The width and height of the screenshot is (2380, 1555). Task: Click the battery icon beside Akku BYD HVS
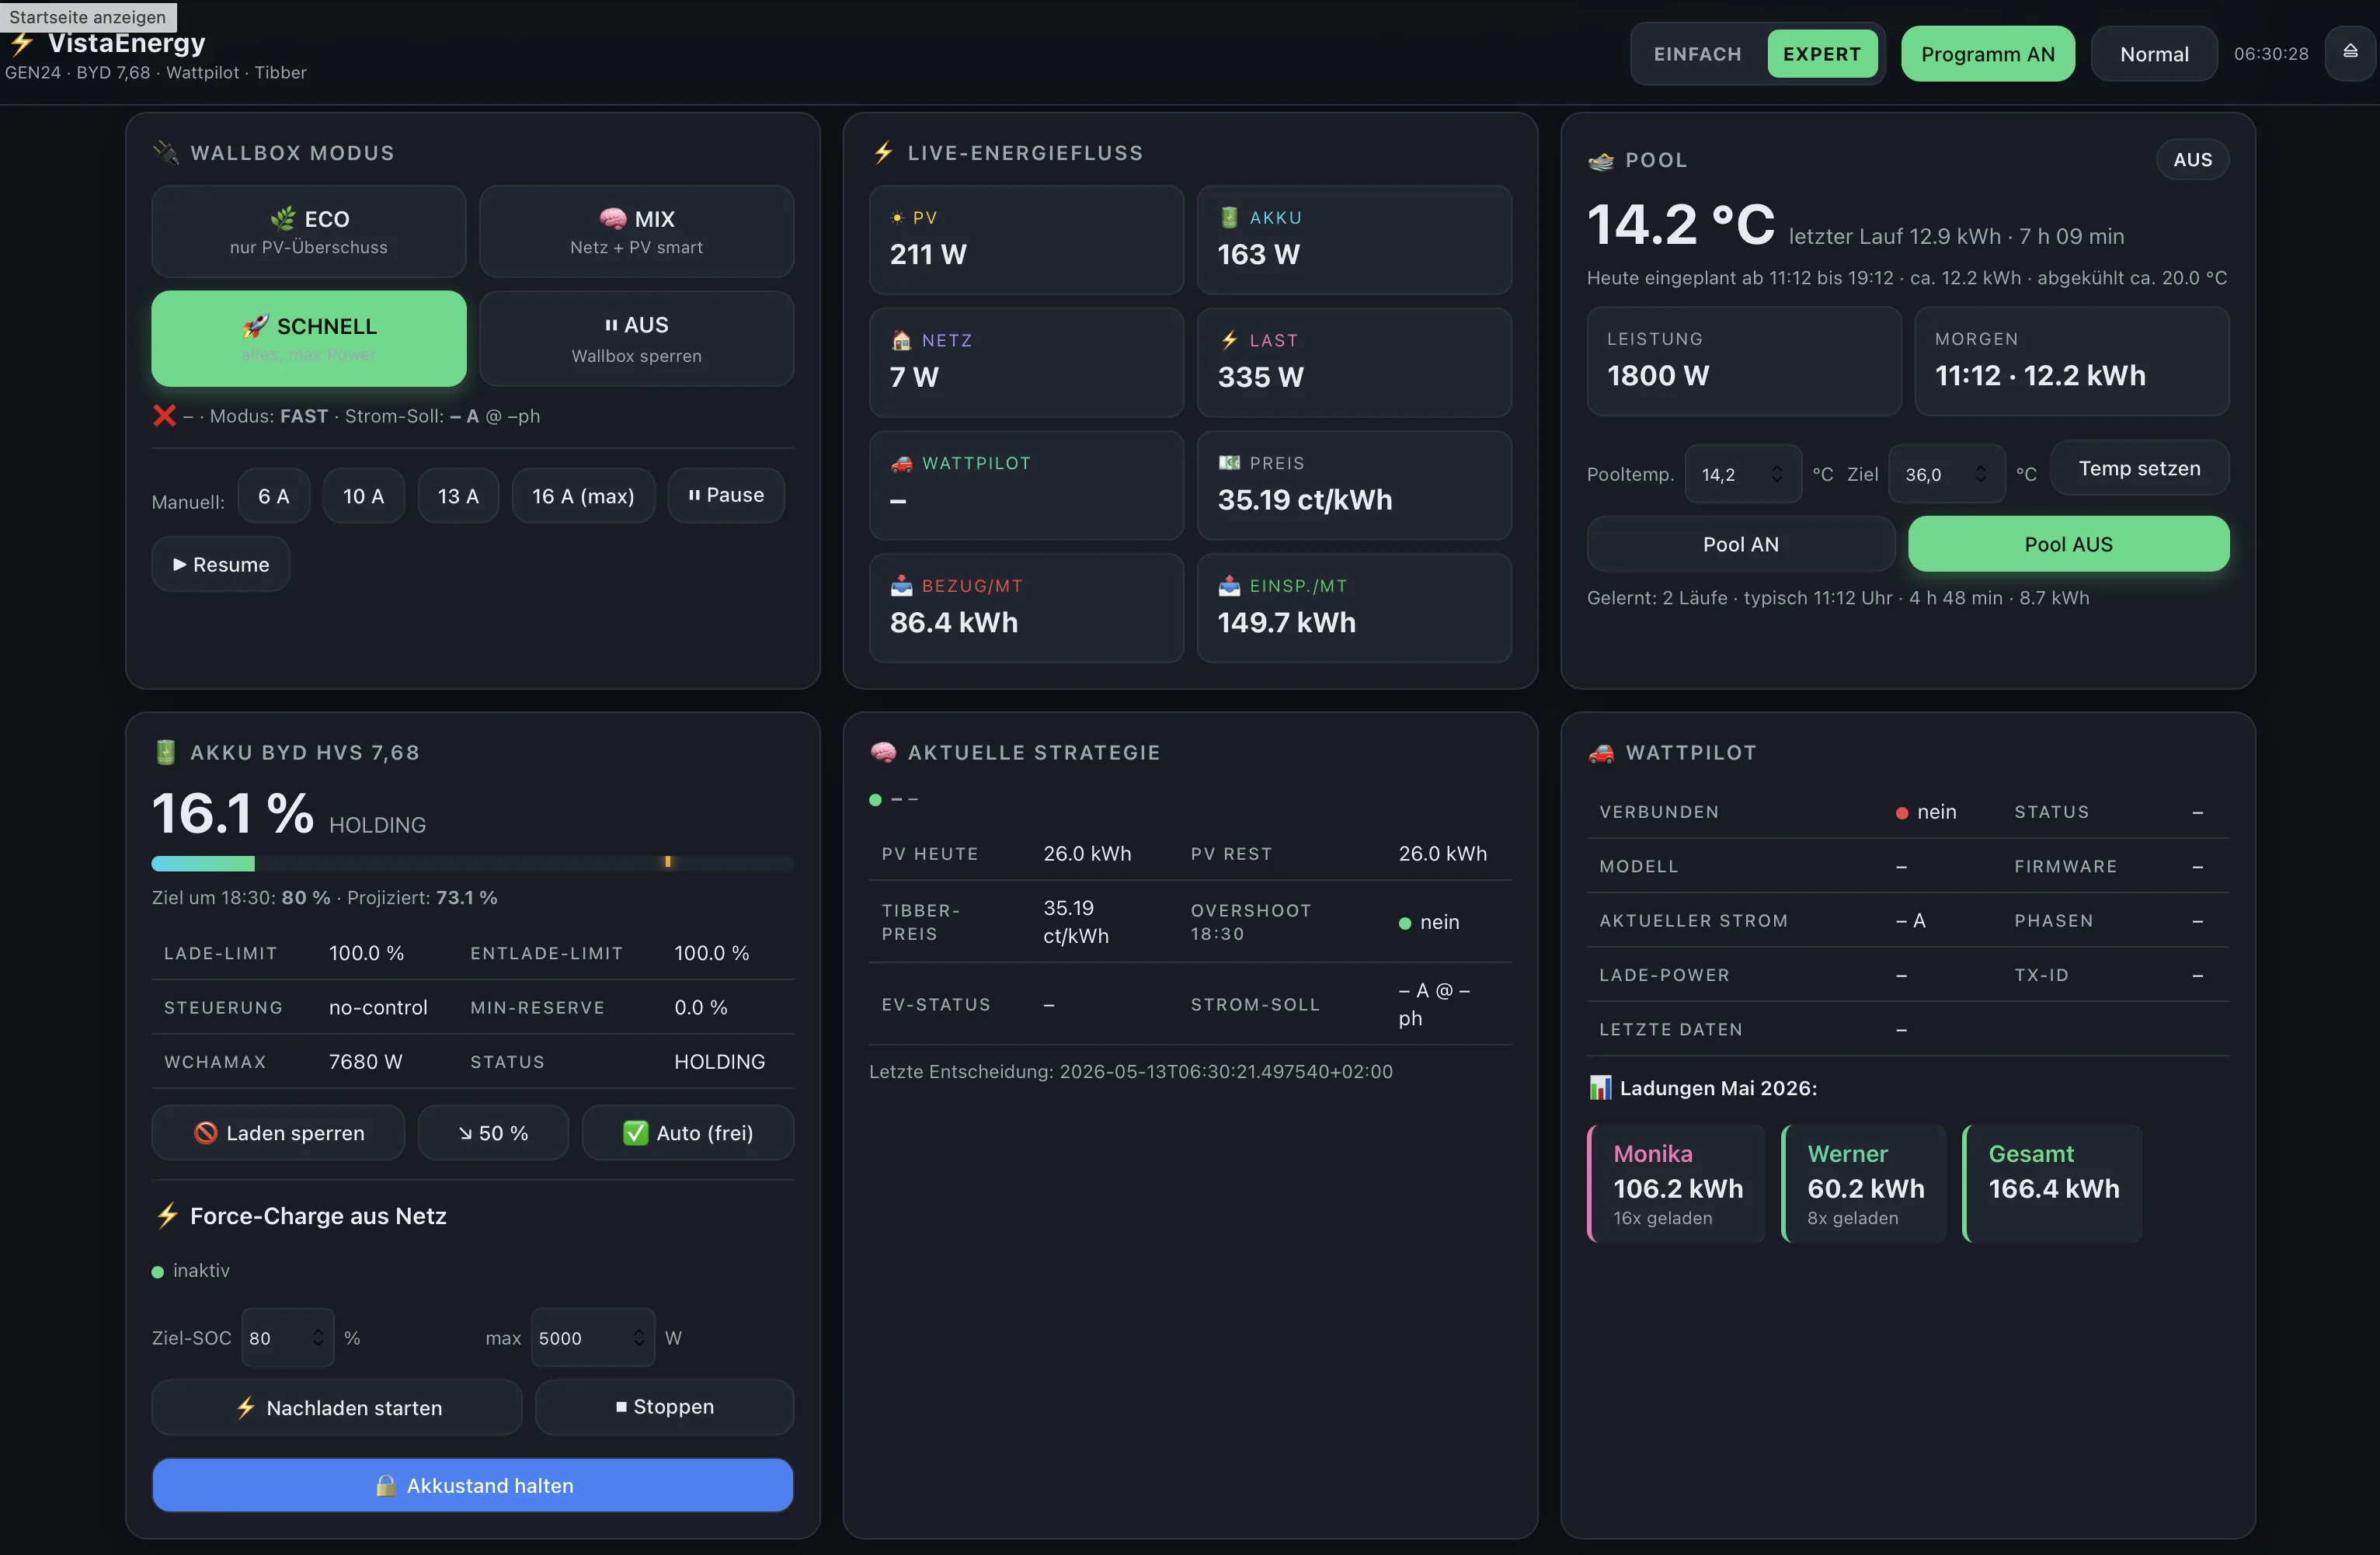(166, 752)
